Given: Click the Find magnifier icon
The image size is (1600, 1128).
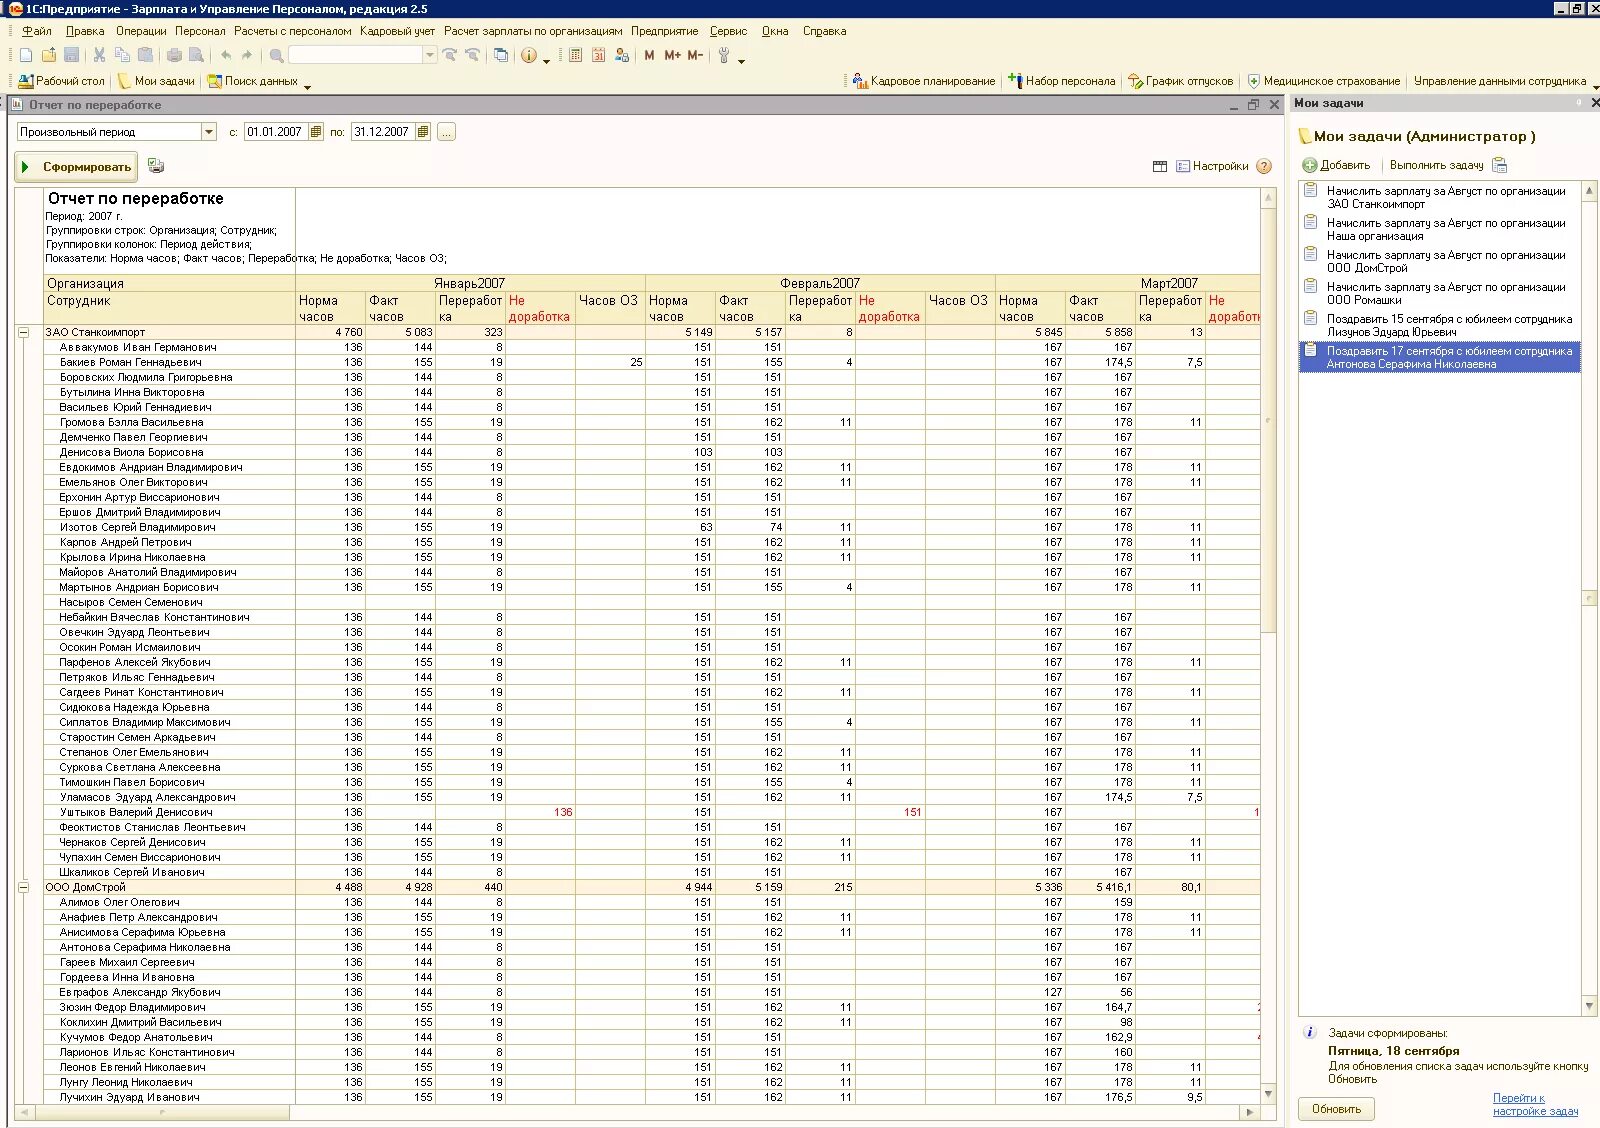Looking at the screenshot, I should pyautogui.click(x=276, y=56).
